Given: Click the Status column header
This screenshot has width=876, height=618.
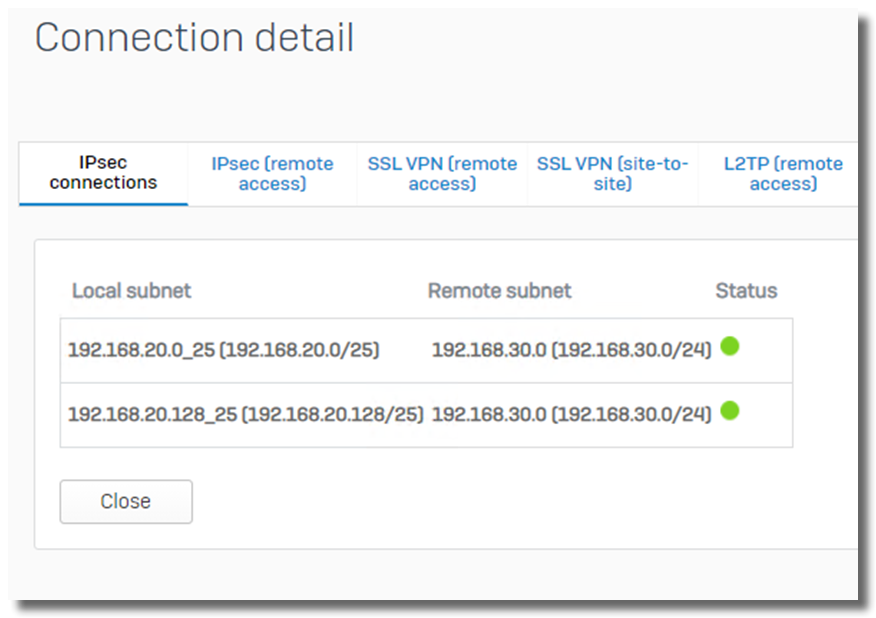Looking at the screenshot, I should click(746, 291).
